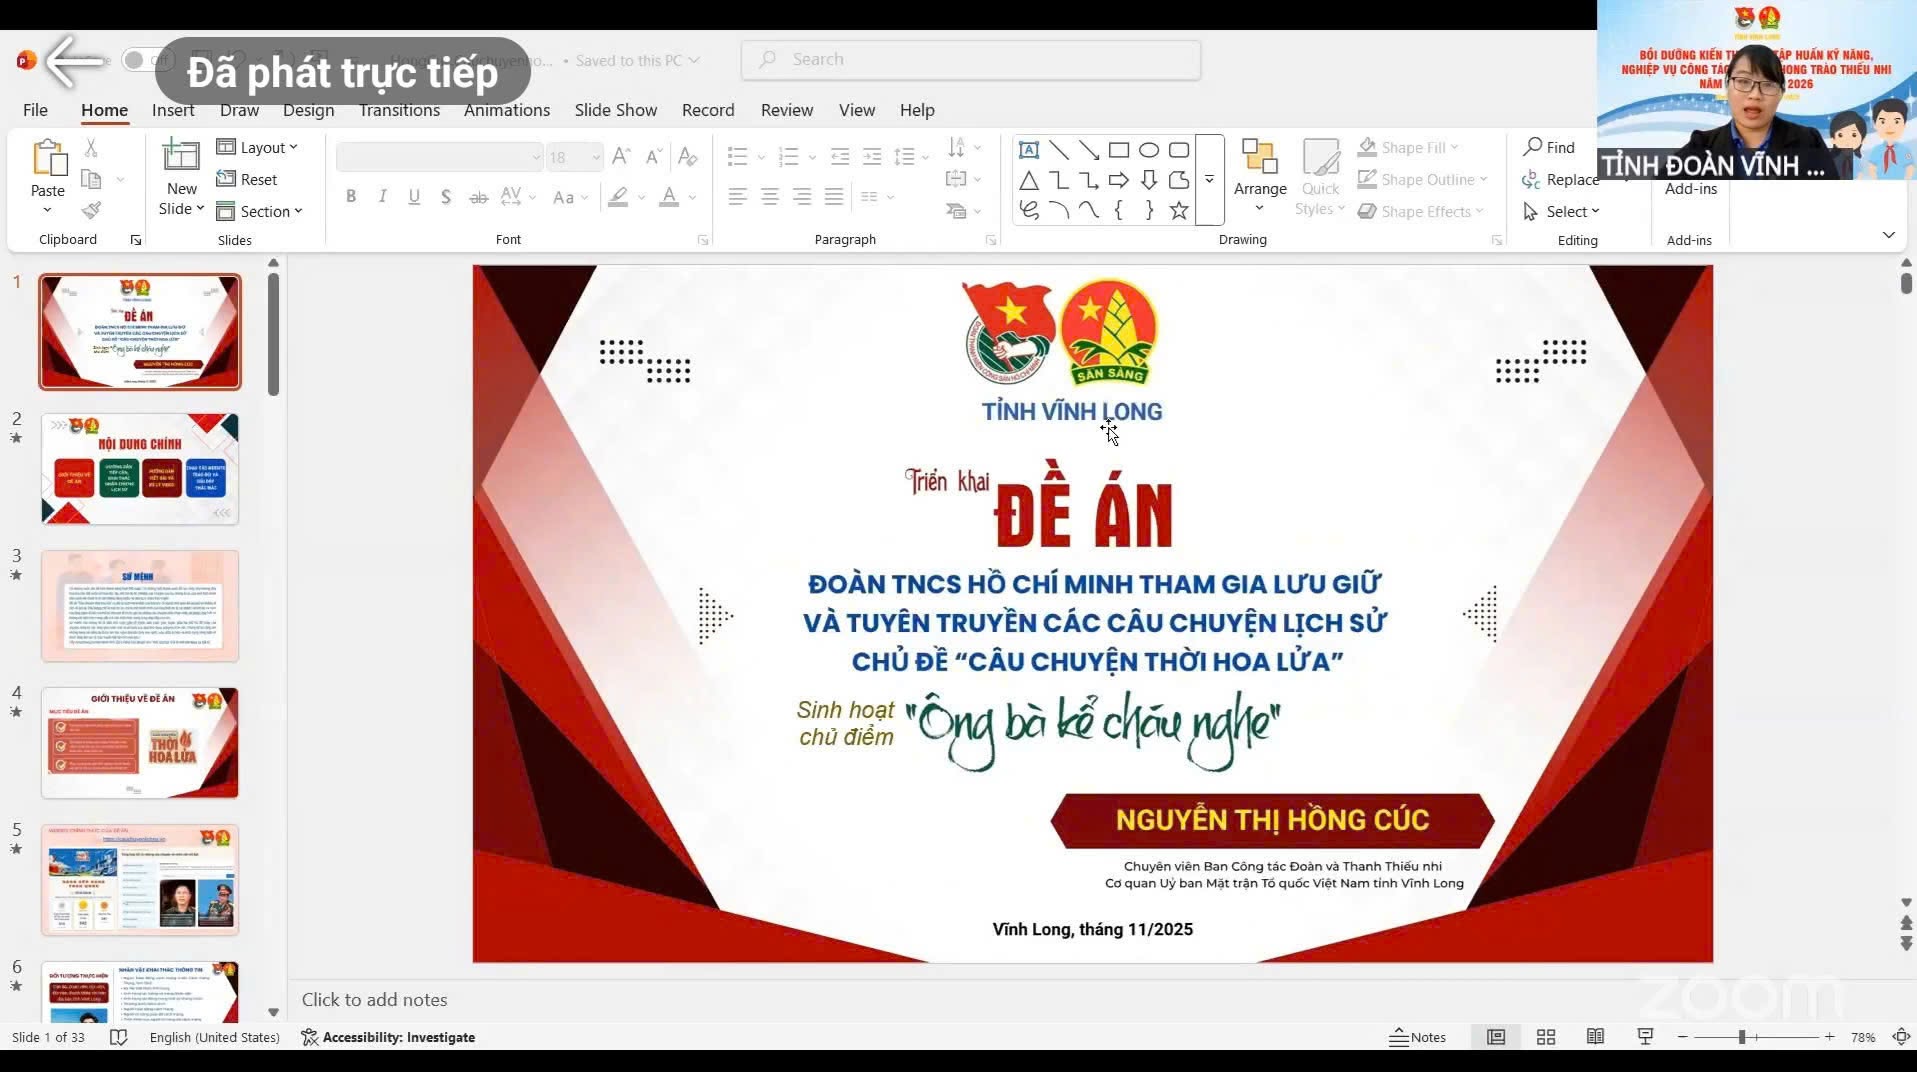Select the Rectangle shape tool
The image size is (1917, 1072).
coord(1119,150)
